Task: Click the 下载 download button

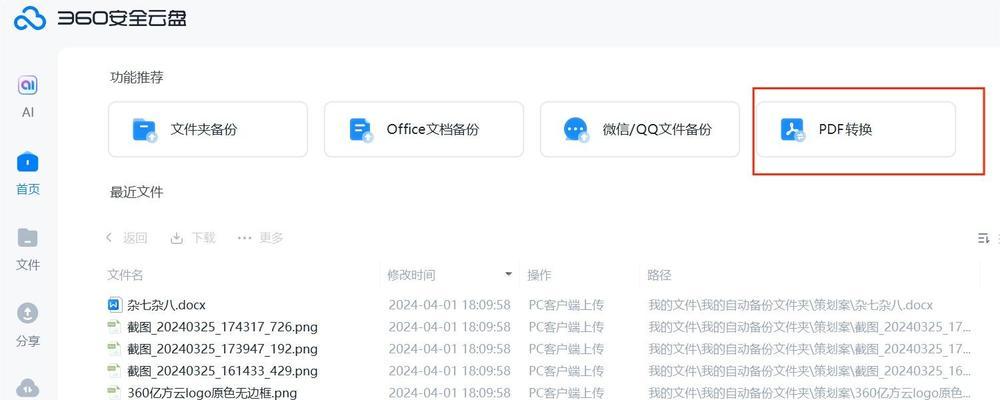Action: coord(193,238)
